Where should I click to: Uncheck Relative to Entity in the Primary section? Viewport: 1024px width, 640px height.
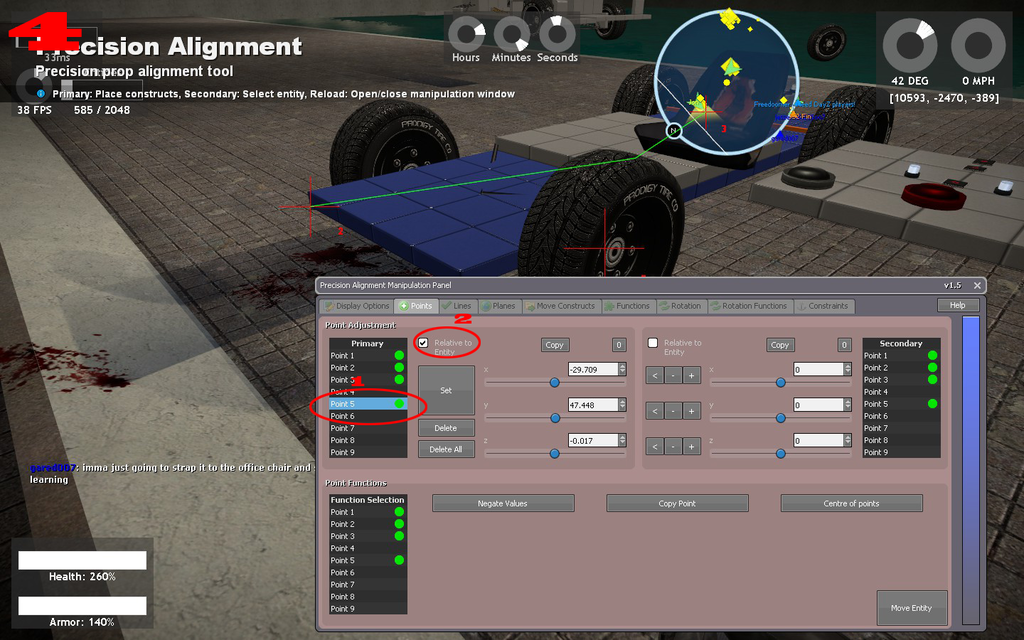coord(424,343)
